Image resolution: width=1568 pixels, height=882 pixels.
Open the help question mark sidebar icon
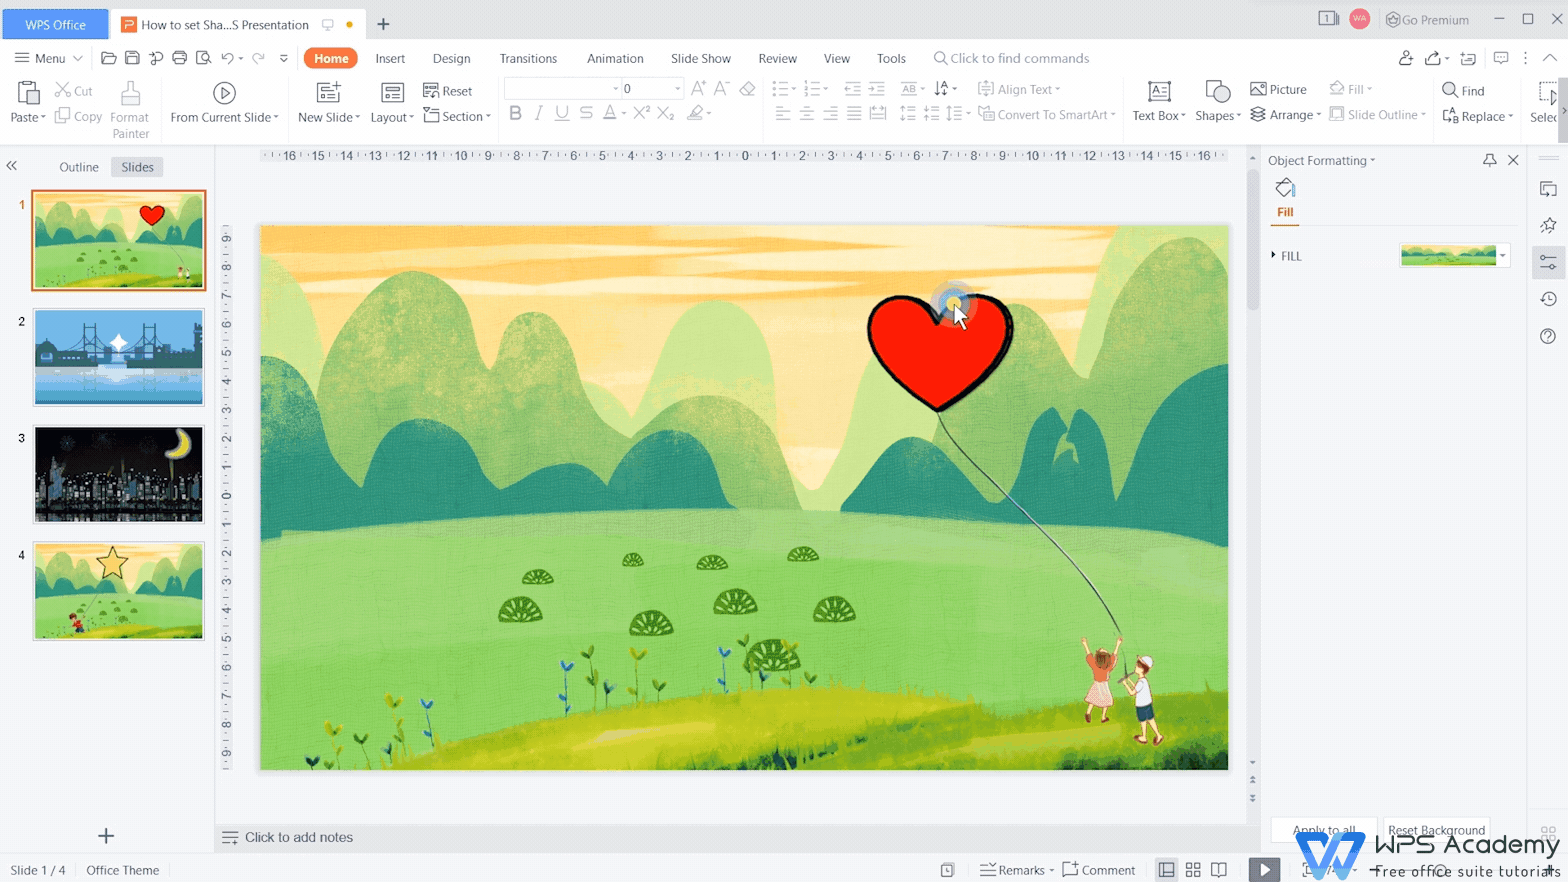(1548, 336)
